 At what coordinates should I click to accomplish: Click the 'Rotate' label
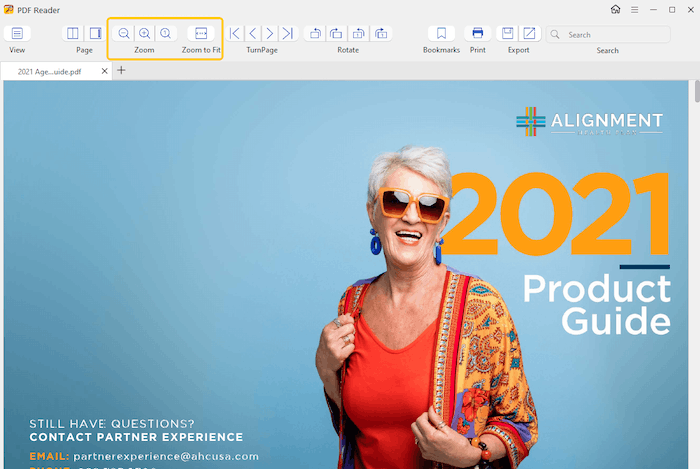[348, 50]
